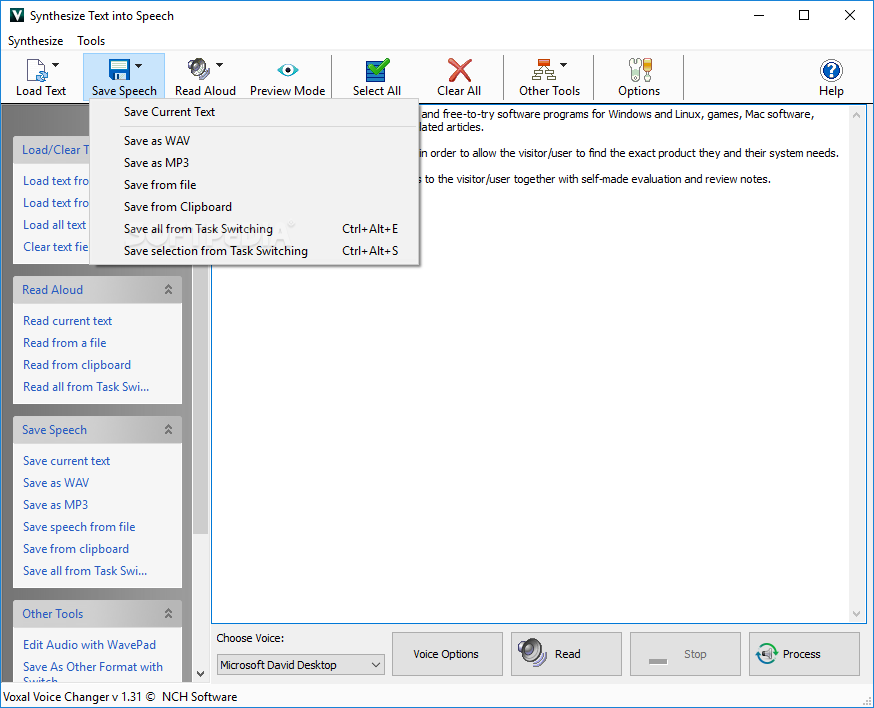Viewport: 874px width, 708px height.
Task: Click the Voxal app icon in title bar
Action: click(17, 15)
